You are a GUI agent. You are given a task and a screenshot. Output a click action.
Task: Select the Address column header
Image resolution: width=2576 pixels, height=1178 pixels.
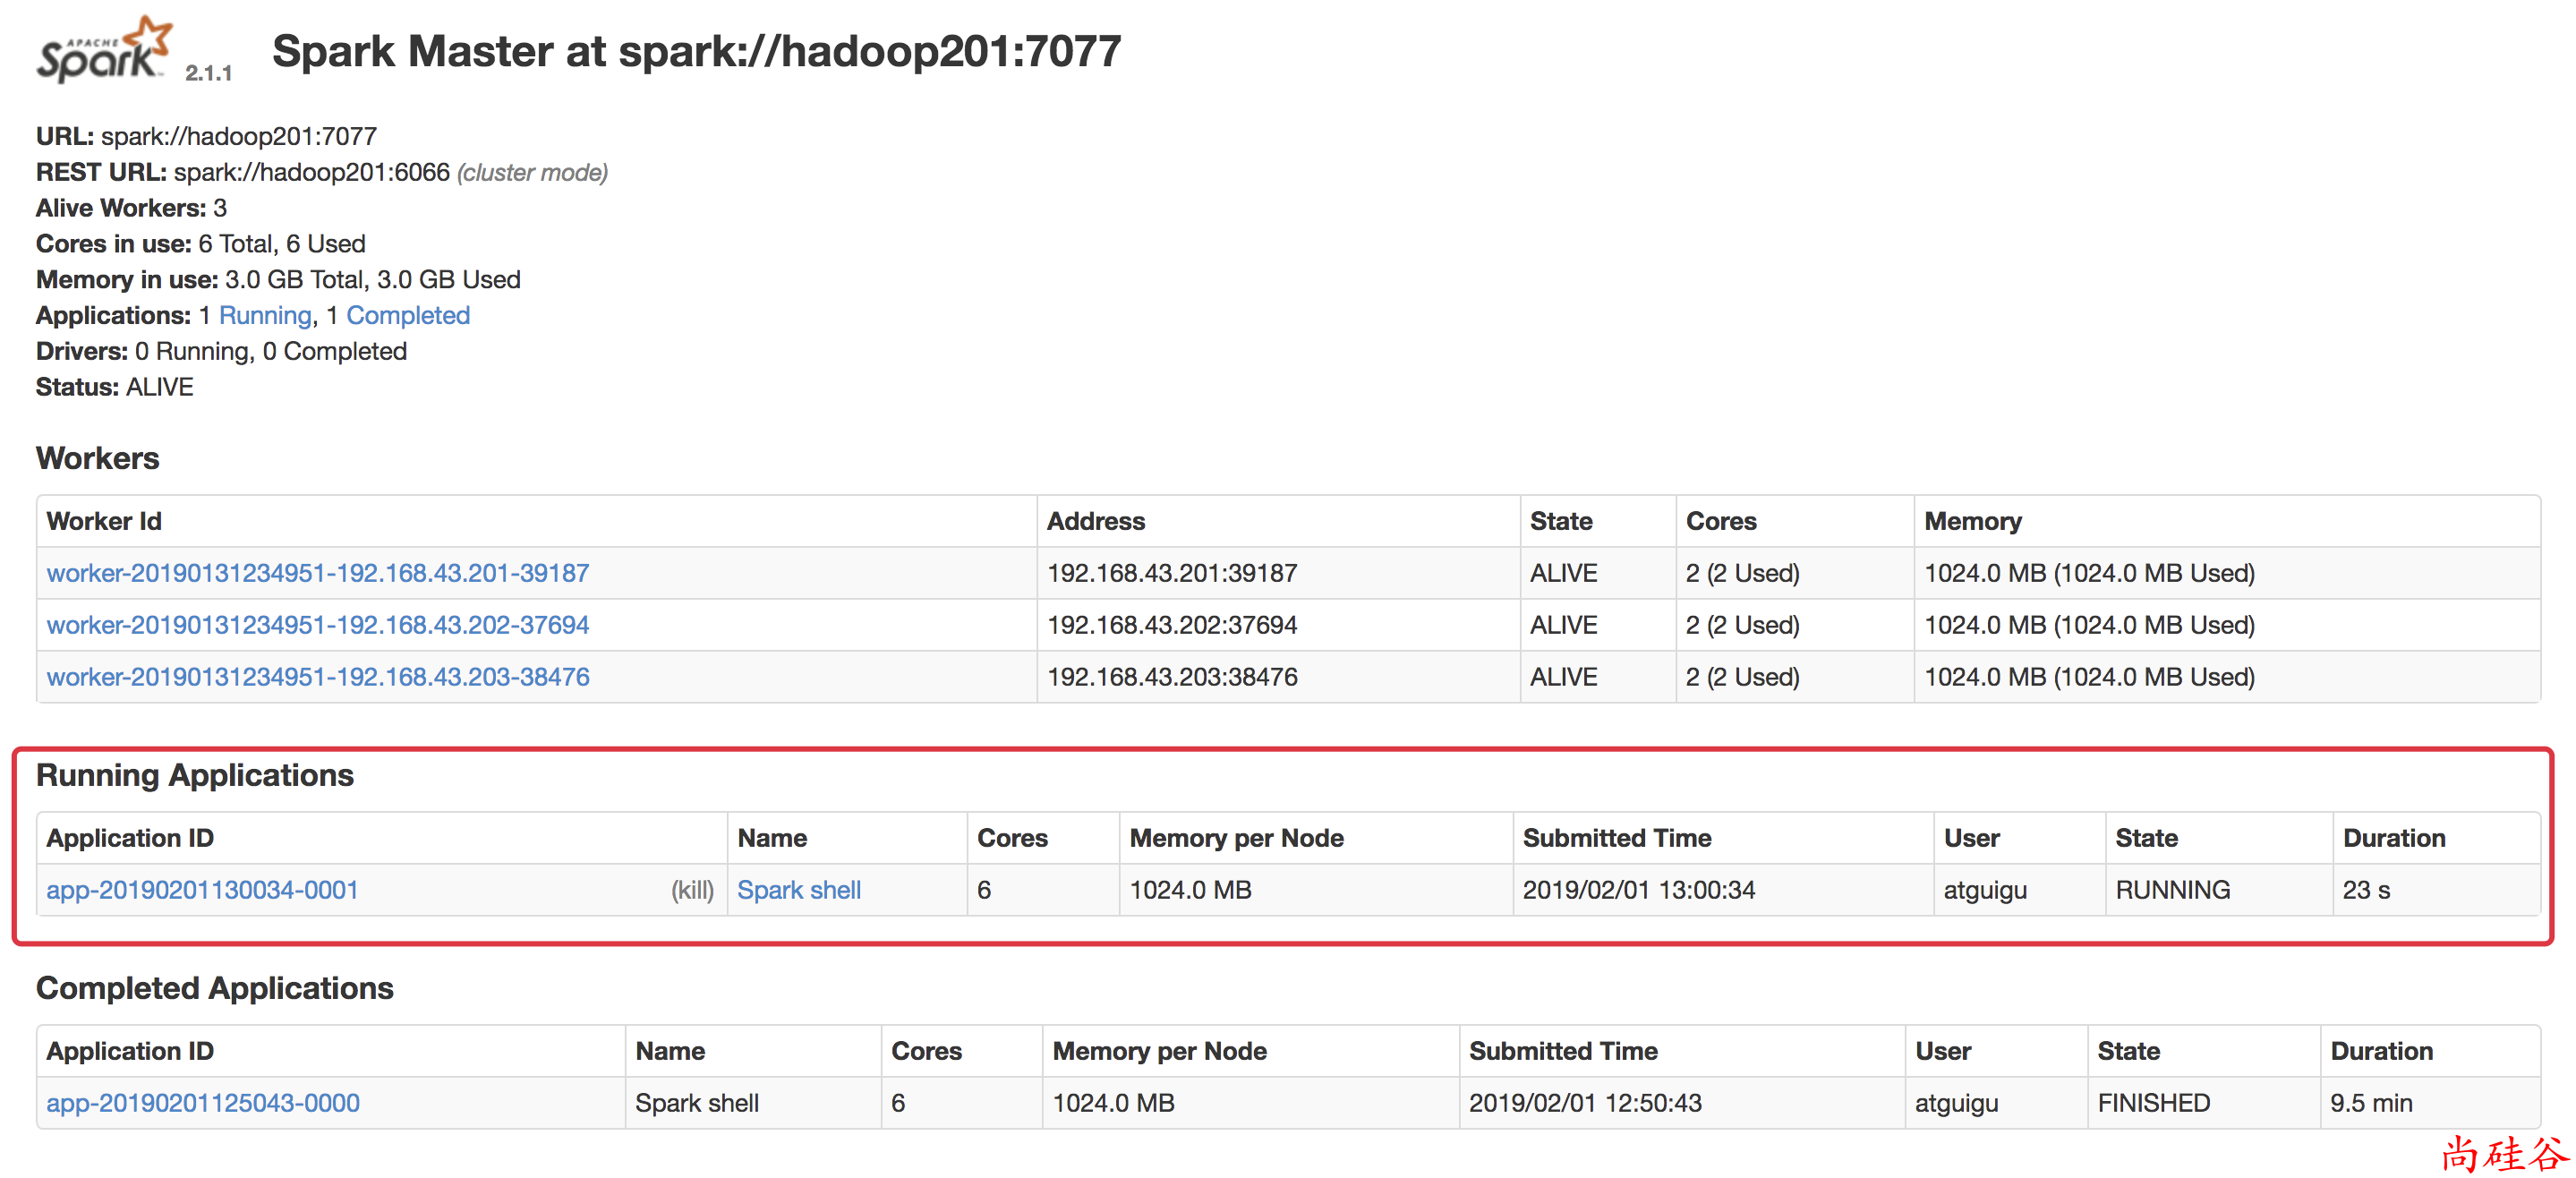coord(1096,520)
